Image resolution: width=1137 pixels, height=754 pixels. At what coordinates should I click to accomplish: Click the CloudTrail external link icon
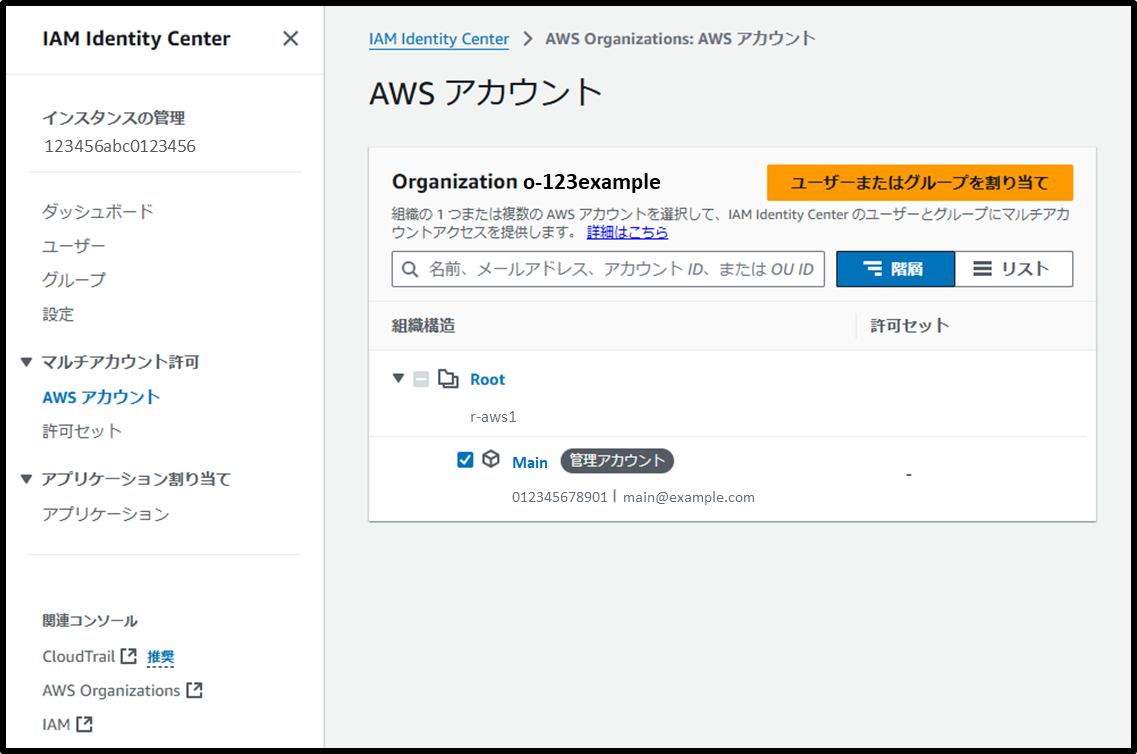click(x=128, y=656)
